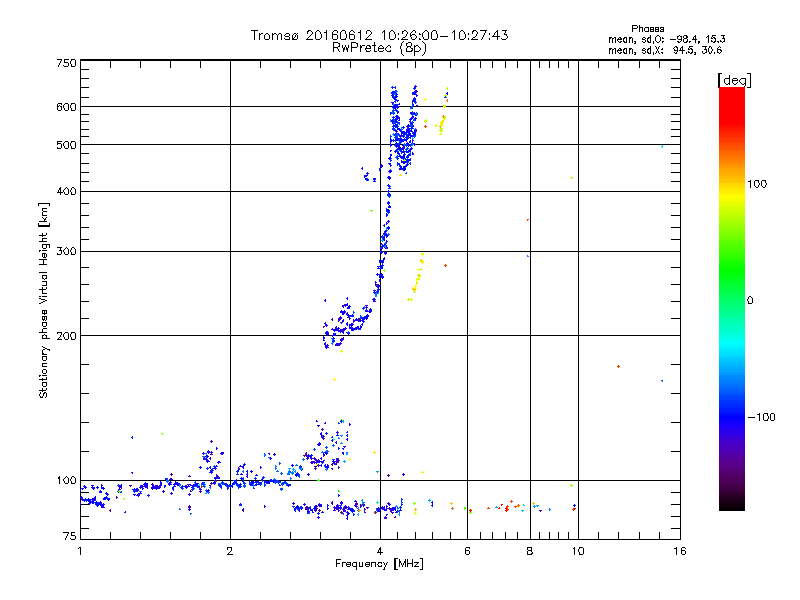Image resolution: width=800 pixels, height=600 pixels.
Task: Click the 'mean, sd,X: 94.5, 30.6' line
Action: 665,50
